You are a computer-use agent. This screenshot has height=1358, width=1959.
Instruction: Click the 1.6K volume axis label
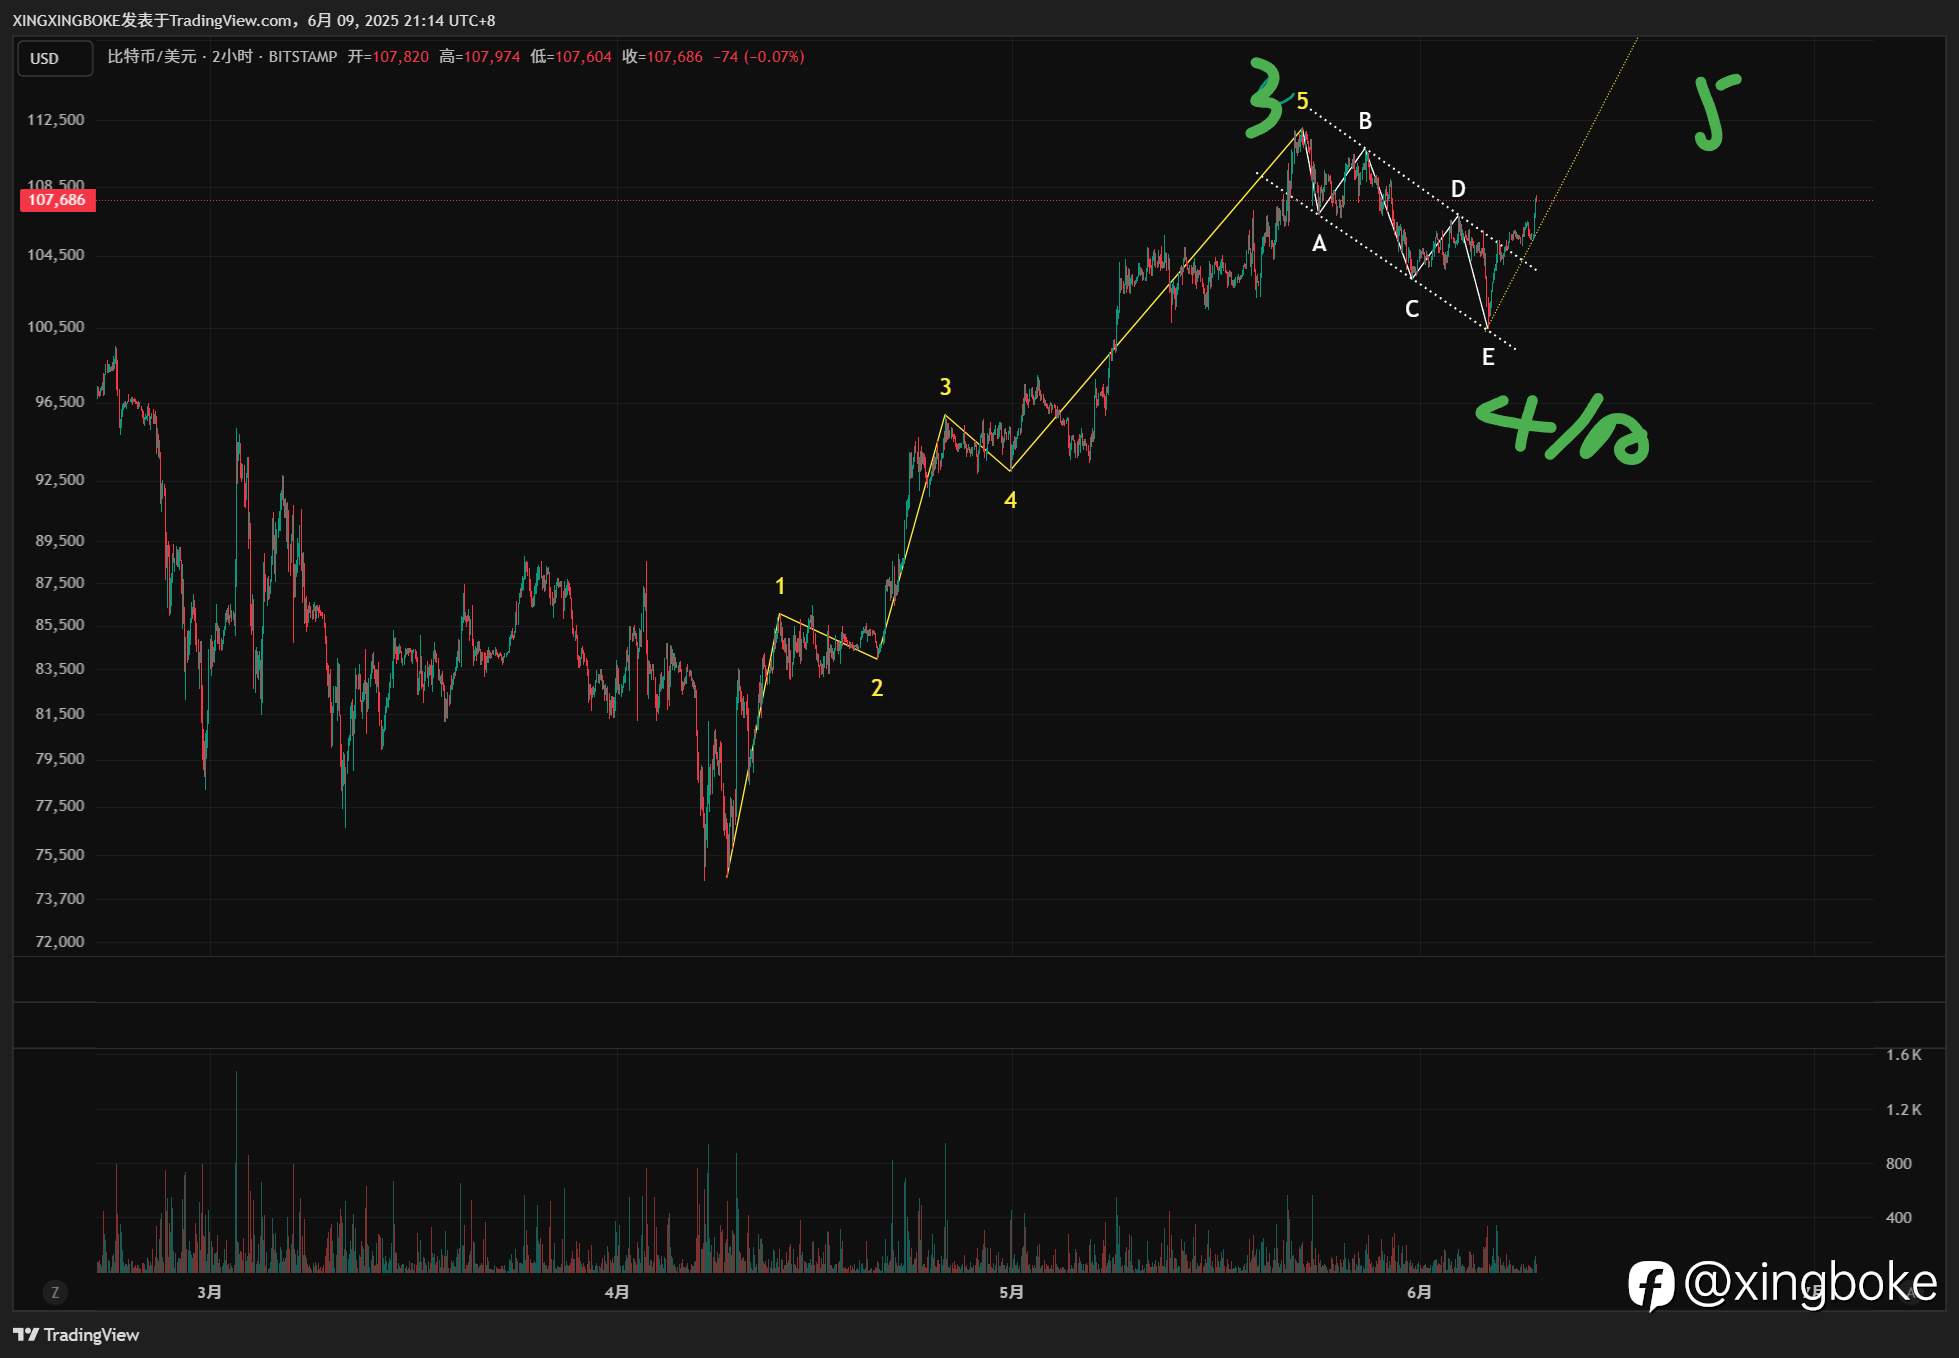pyautogui.click(x=1904, y=1055)
